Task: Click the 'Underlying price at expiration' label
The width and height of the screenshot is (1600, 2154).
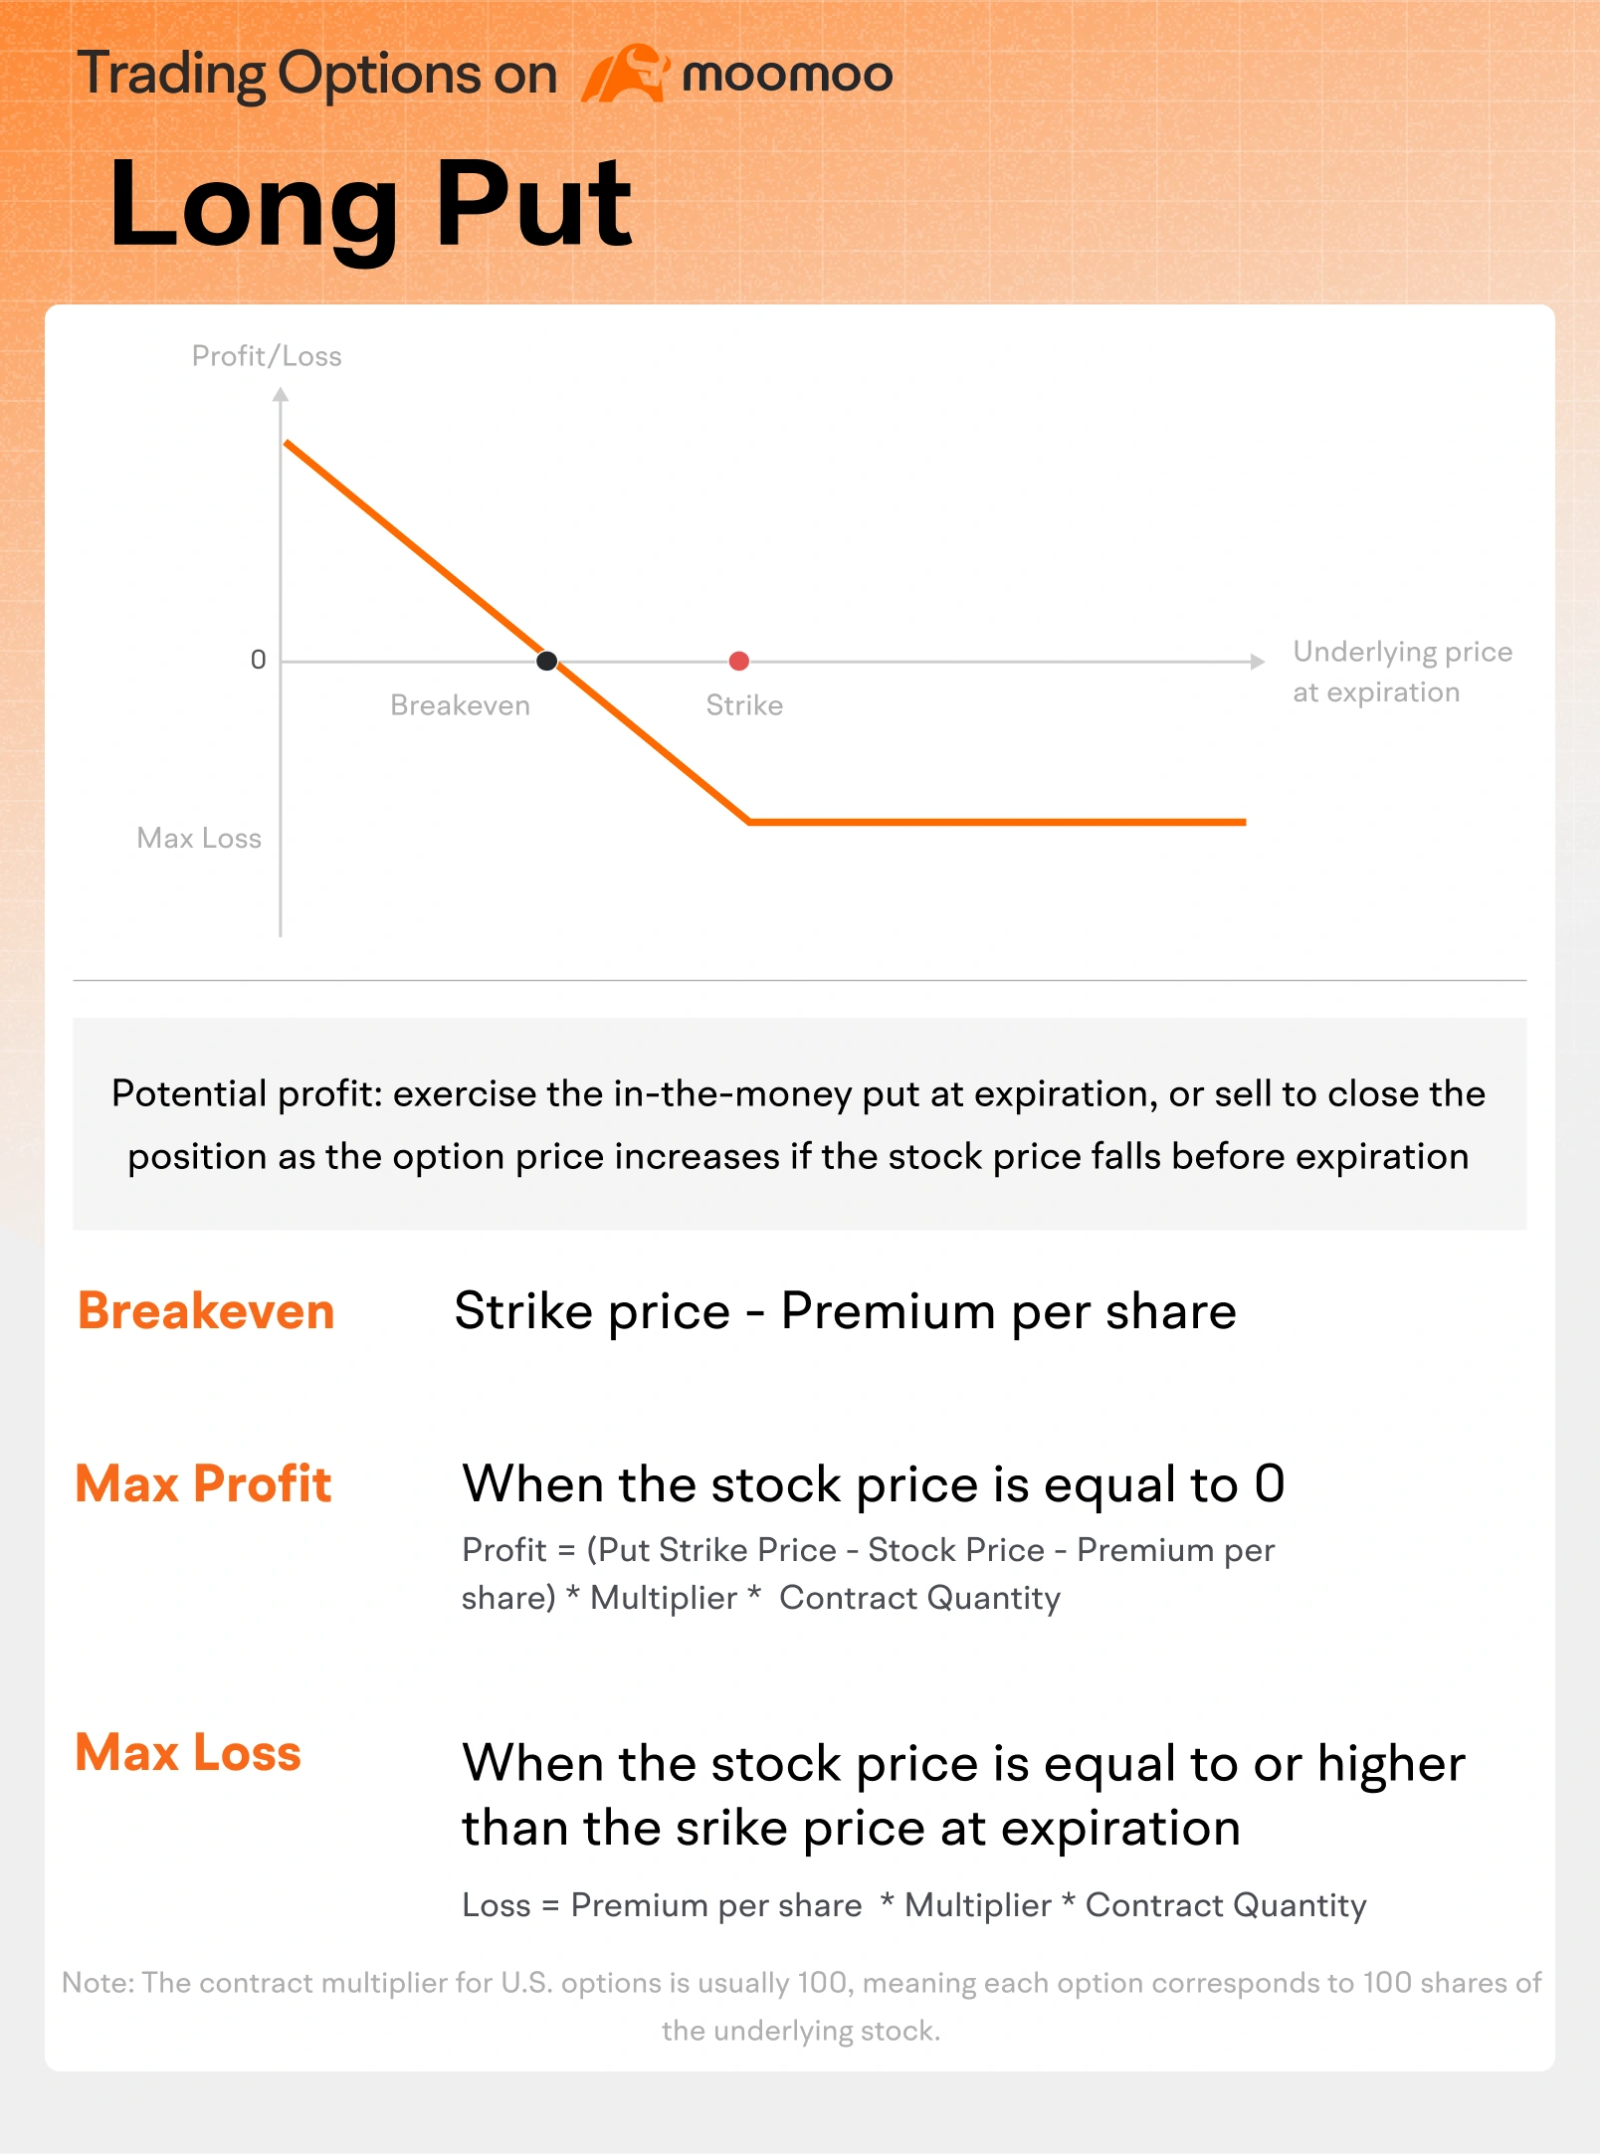Action: pyautogui.click(x=1402, y=672)
